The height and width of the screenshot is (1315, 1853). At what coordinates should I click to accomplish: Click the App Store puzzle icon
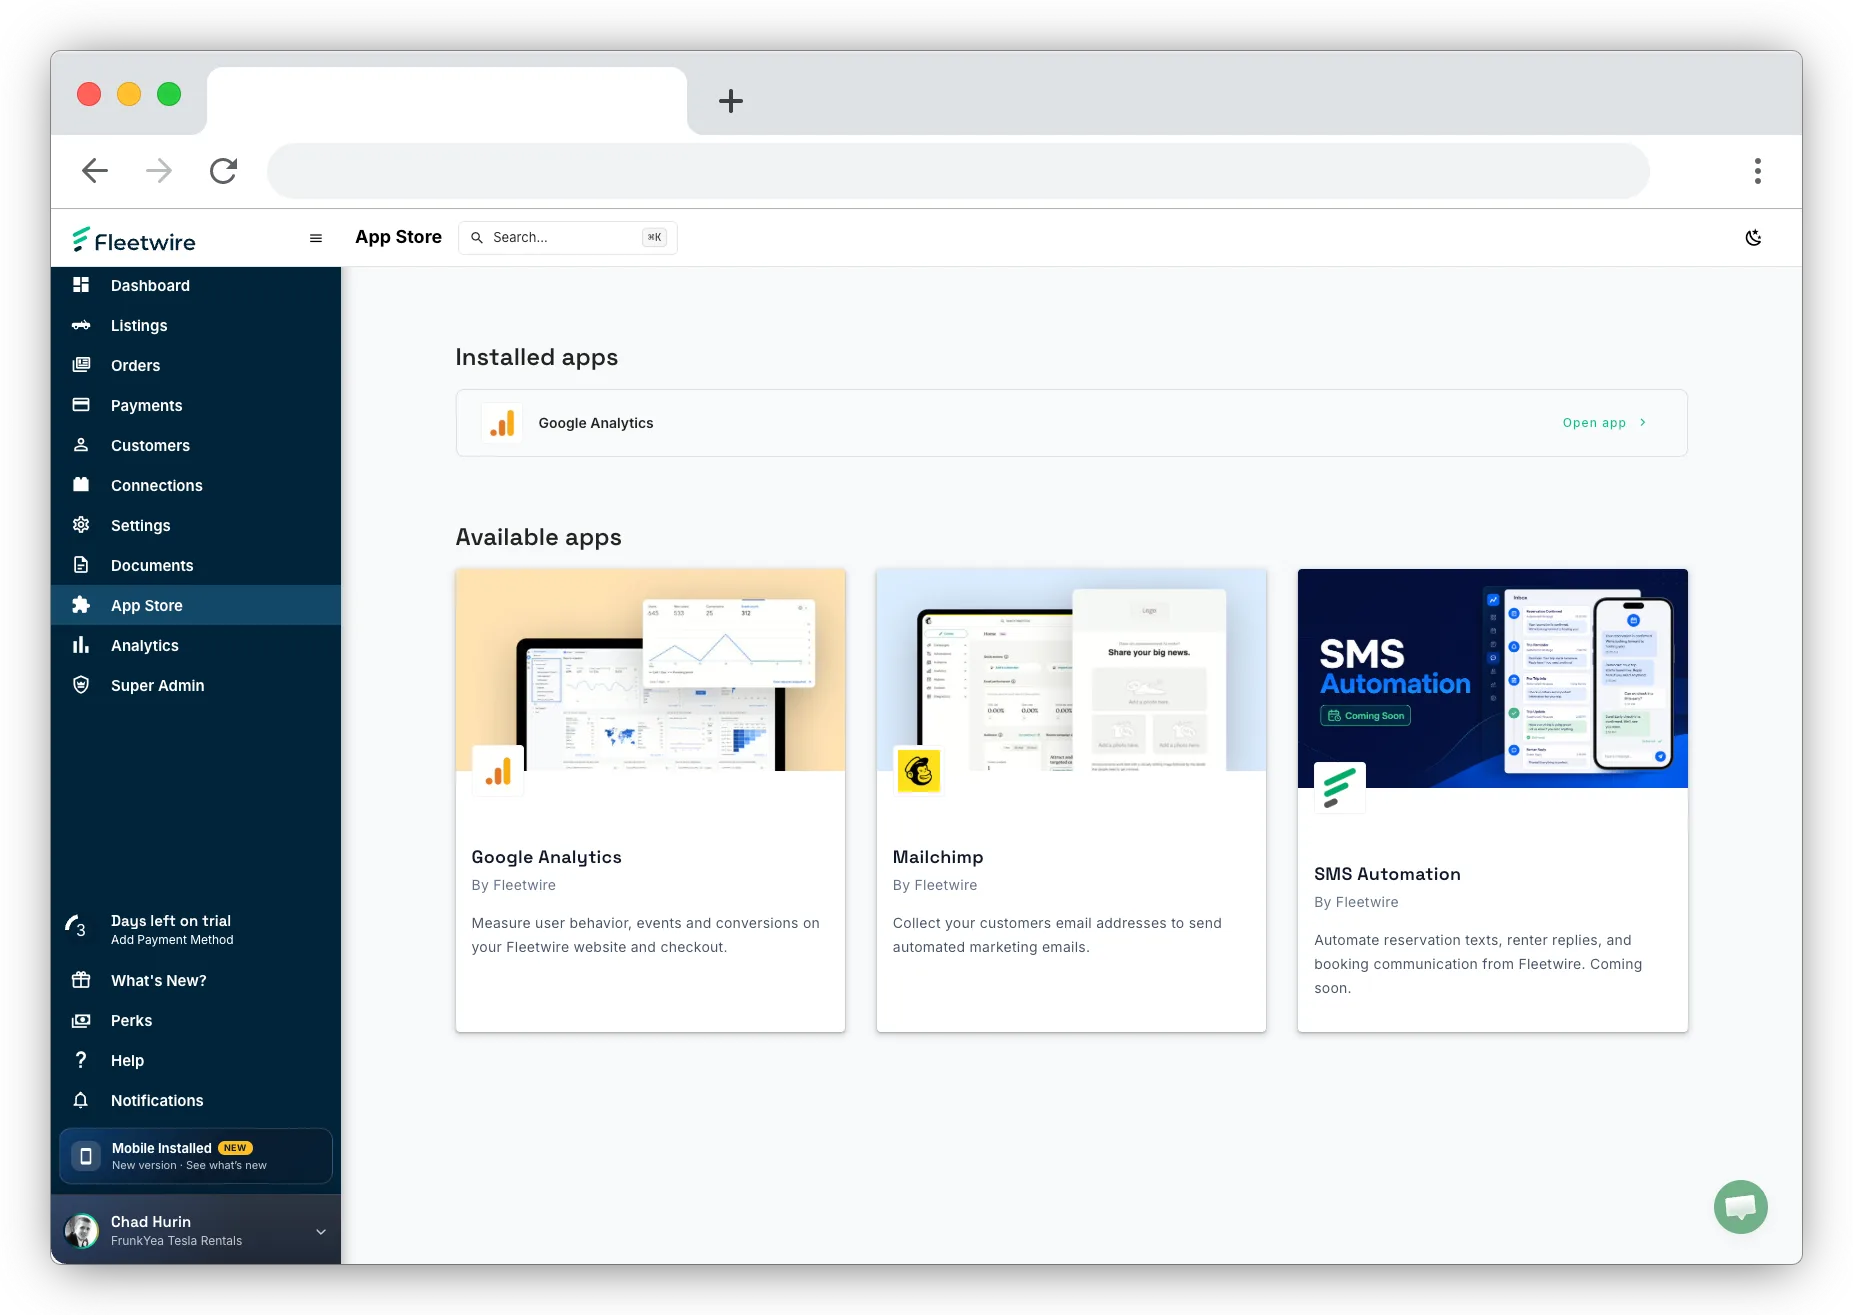click(81, 605)
